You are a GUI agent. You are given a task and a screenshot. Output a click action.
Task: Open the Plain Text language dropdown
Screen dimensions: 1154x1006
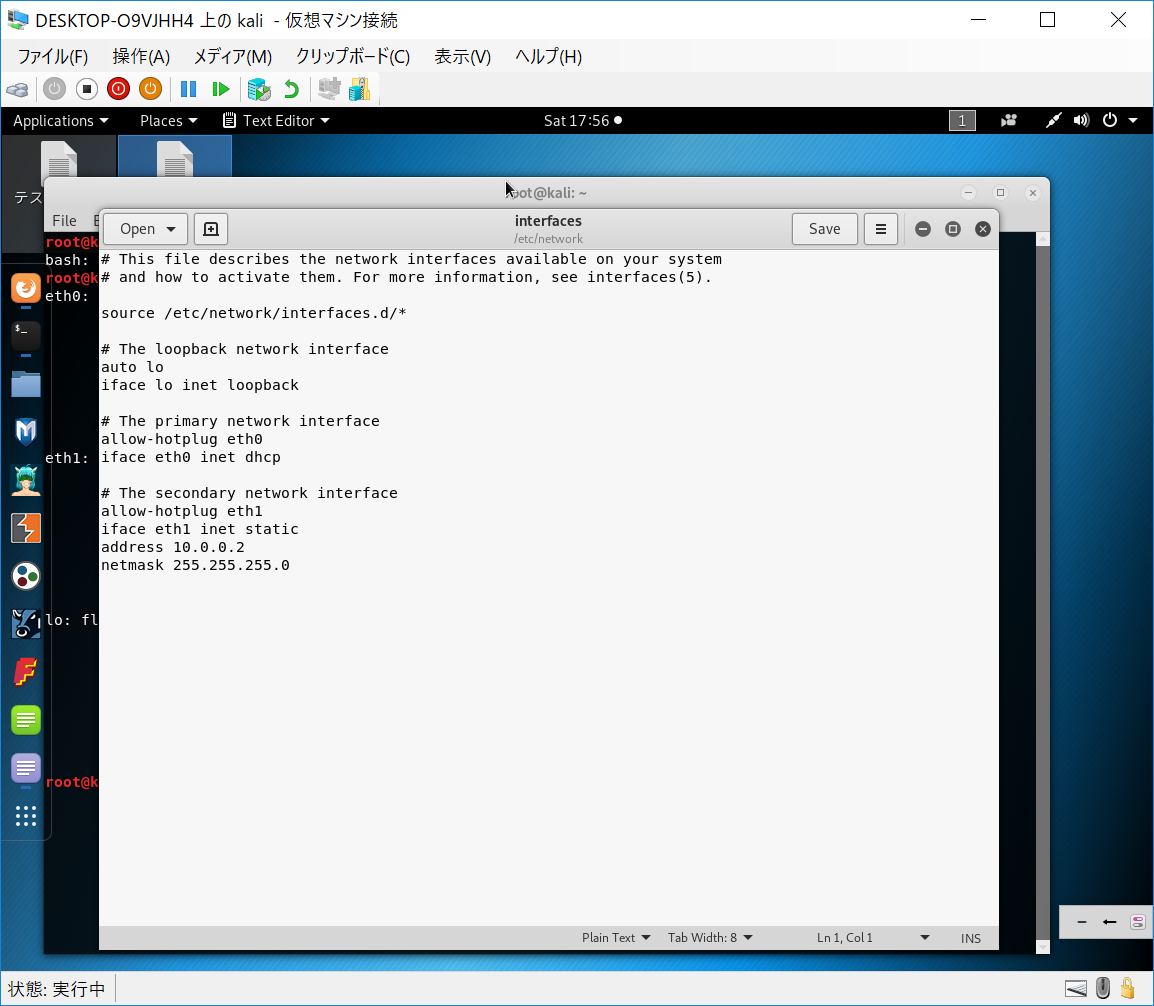point(616,938)
